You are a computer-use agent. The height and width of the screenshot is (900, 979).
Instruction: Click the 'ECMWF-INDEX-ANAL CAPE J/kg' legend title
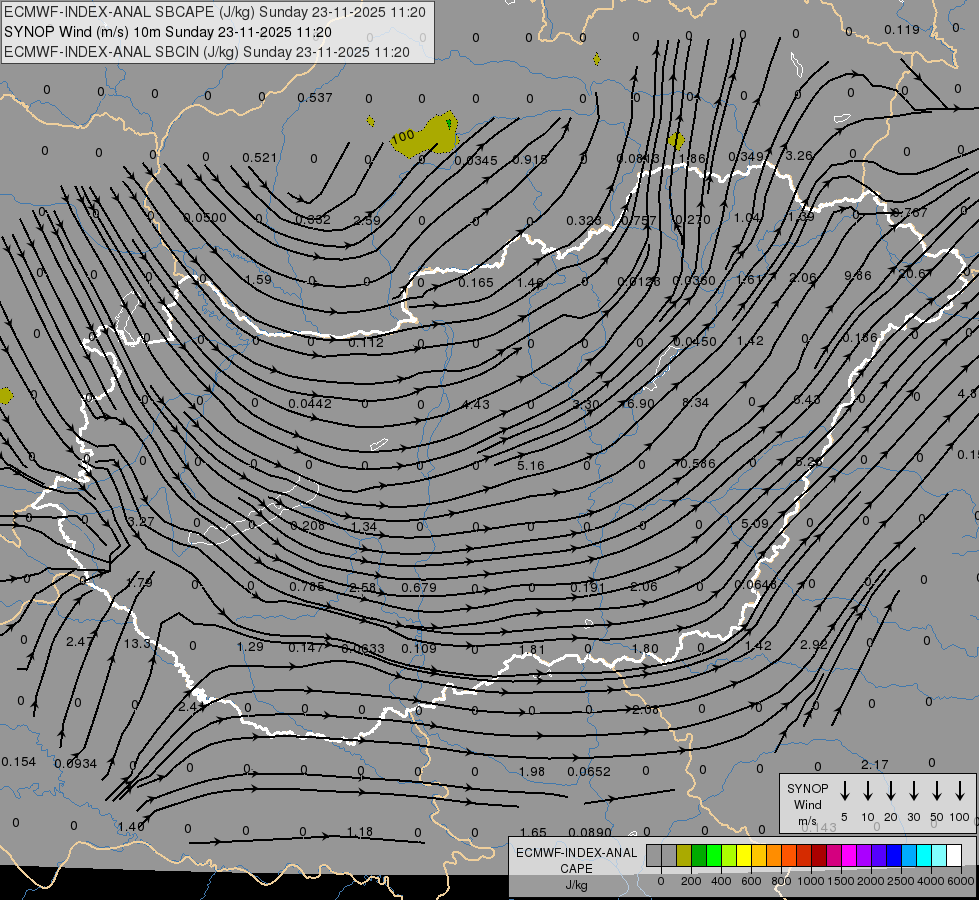pyautogui.click(x=576, y=868)
